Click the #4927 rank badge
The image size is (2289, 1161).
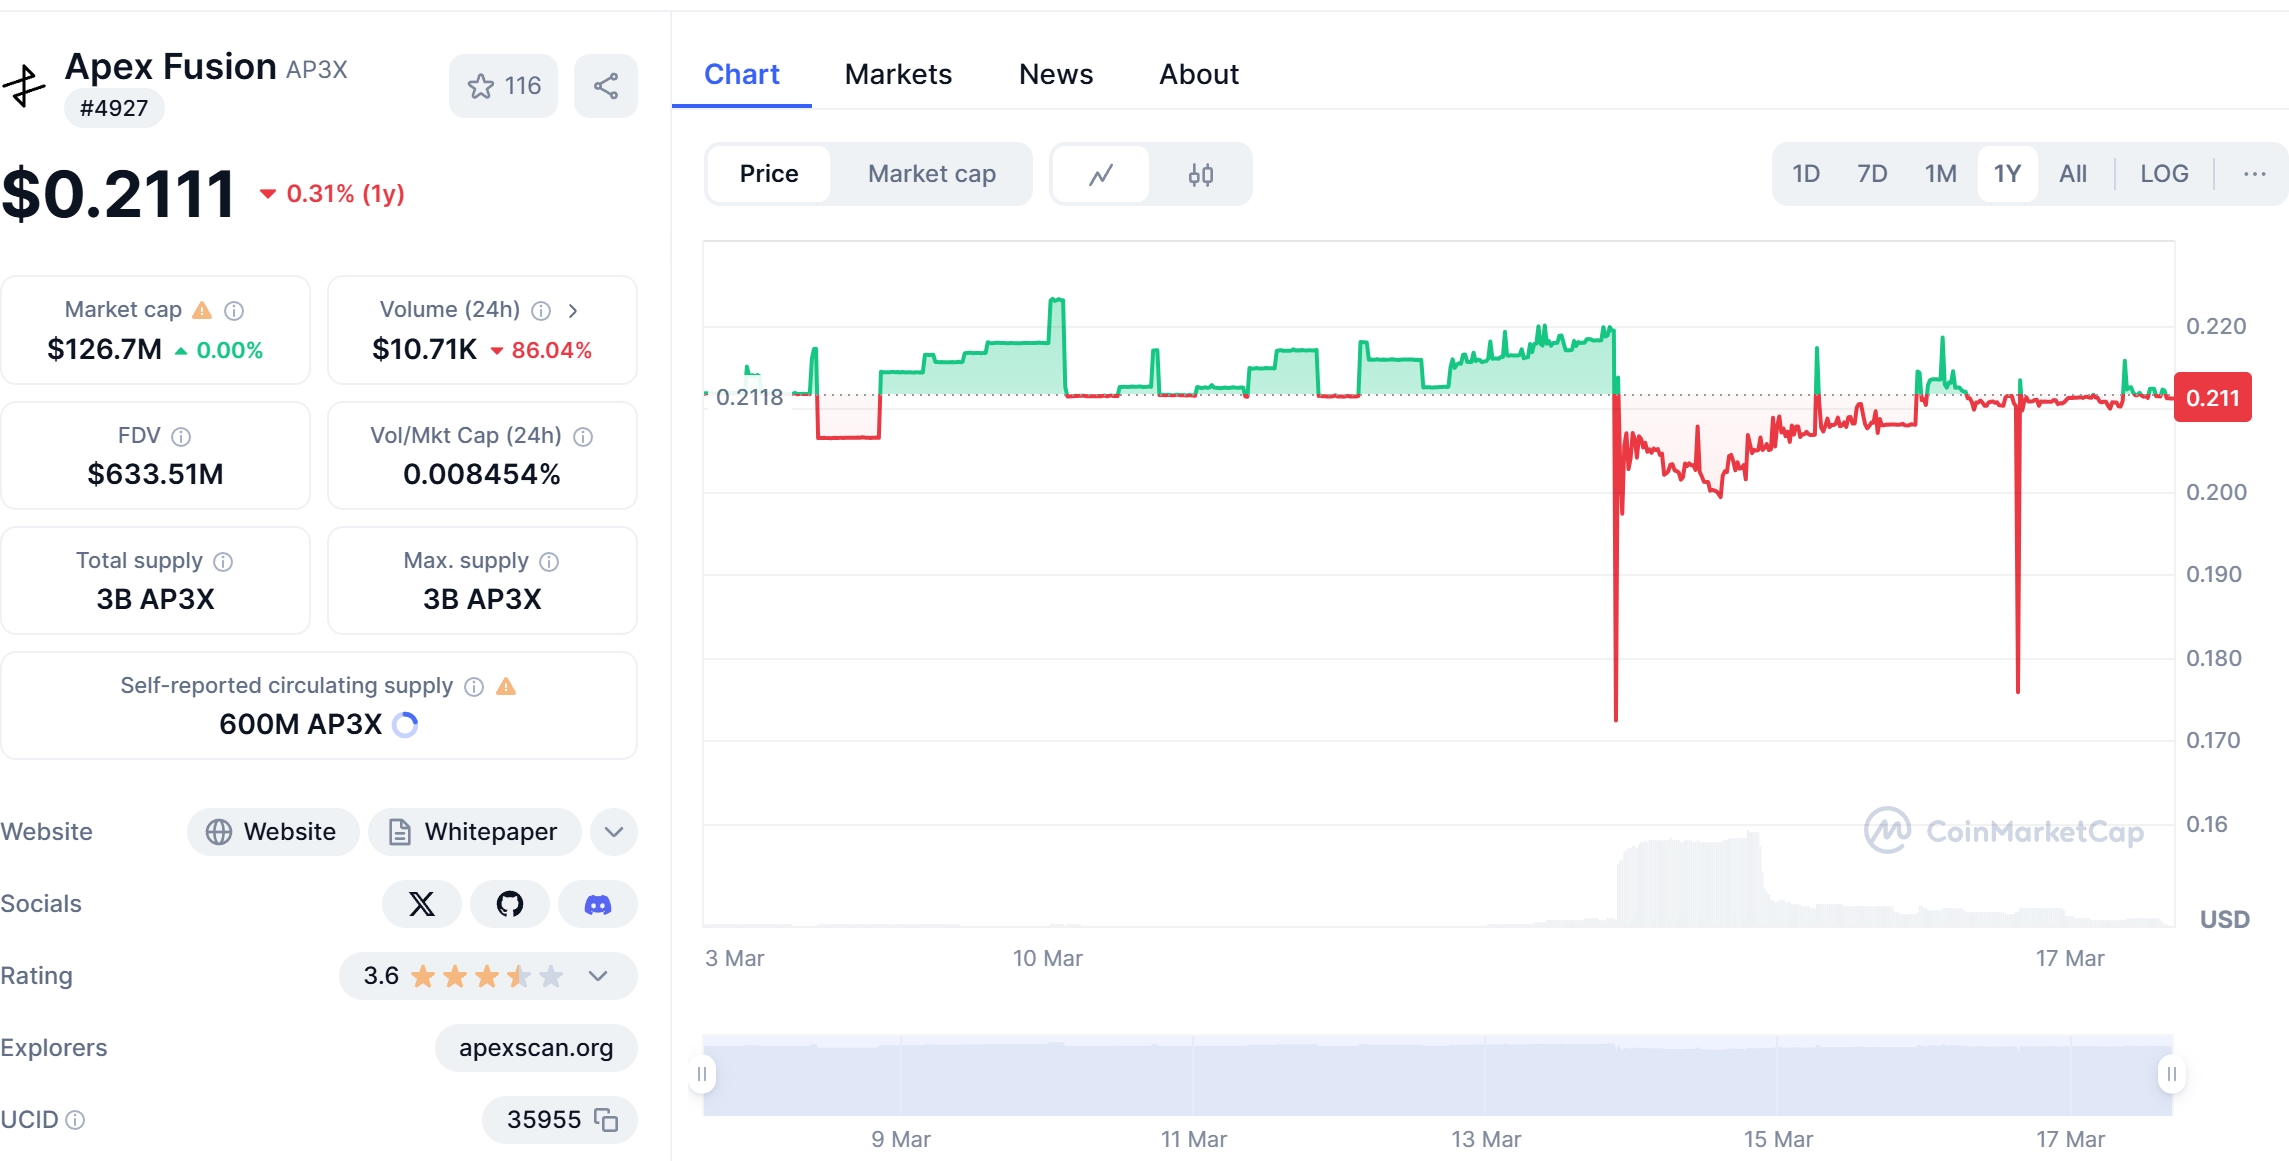coord(114,108)
